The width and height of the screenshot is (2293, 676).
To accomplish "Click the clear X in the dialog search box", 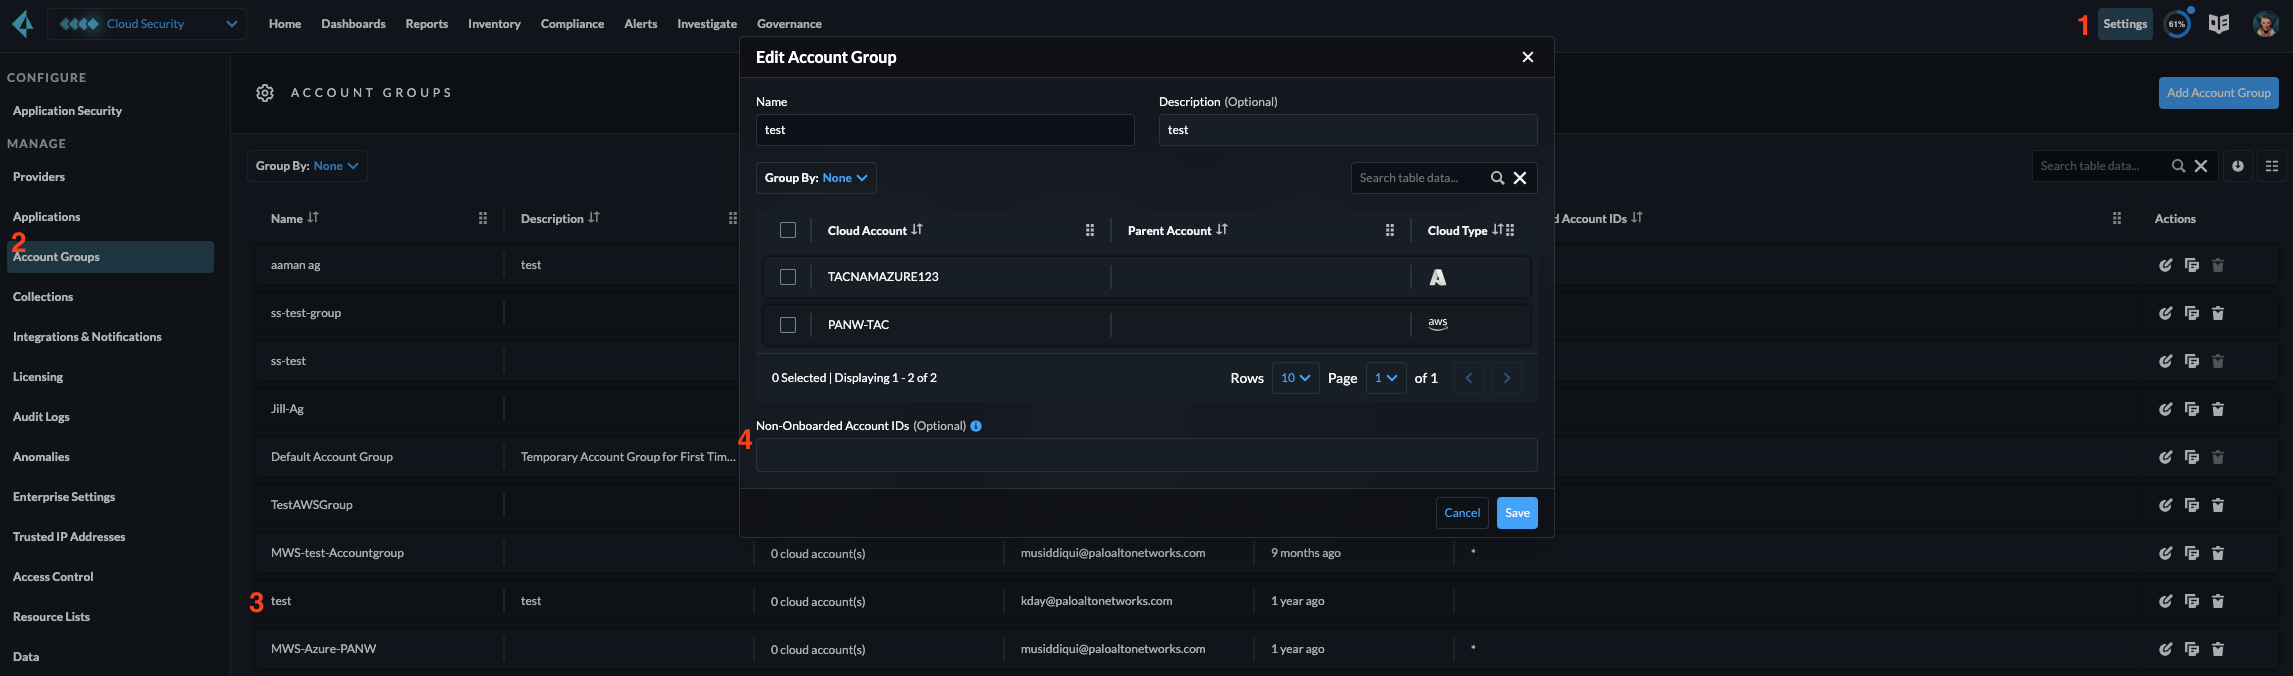I will (x=1520, y=178).
